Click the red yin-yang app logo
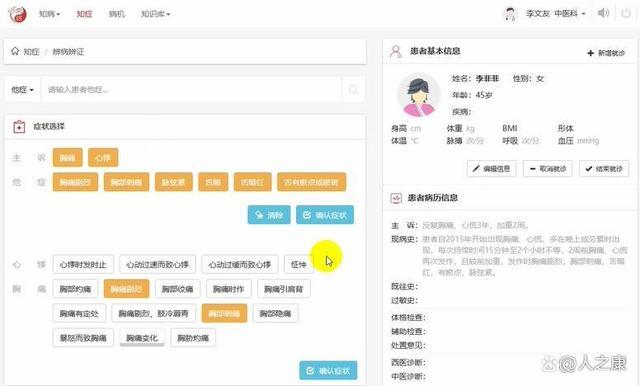The height and width of the screenshot is (386, 640). (17, 14)
